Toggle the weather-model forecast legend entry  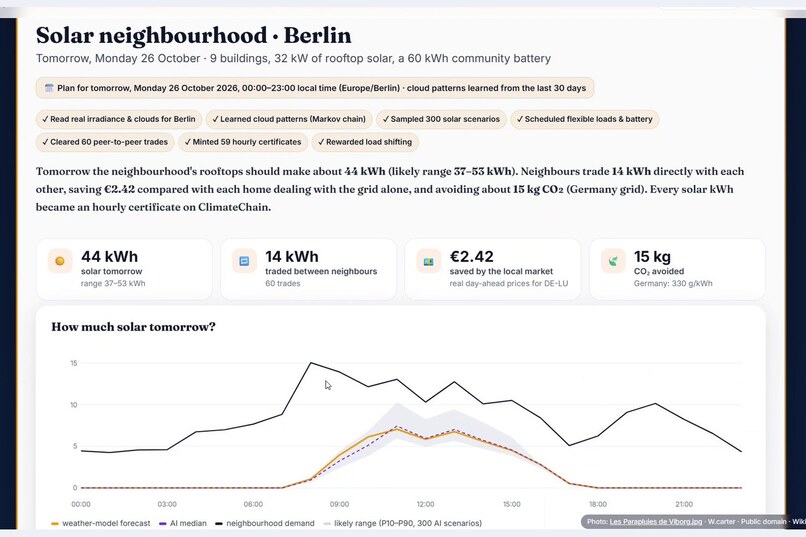coord(101,523)
